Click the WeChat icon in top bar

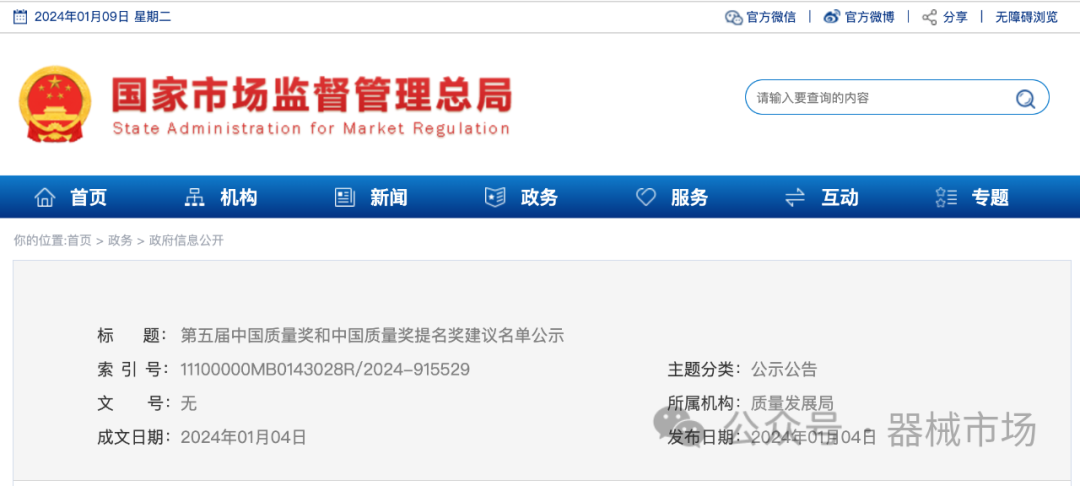tap(733, 17)
